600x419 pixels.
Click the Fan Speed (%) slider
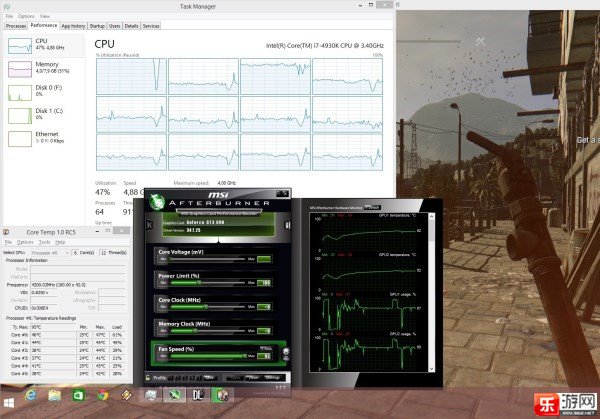(207, 356)
